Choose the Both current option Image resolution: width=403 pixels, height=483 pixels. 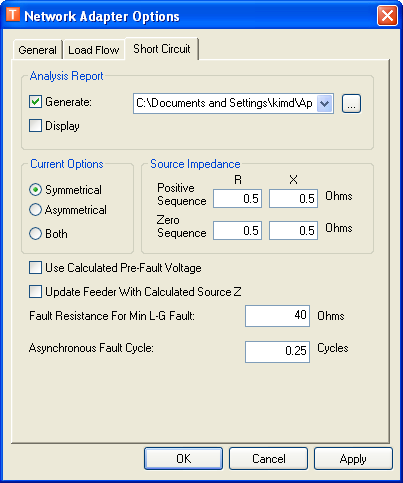35,234
